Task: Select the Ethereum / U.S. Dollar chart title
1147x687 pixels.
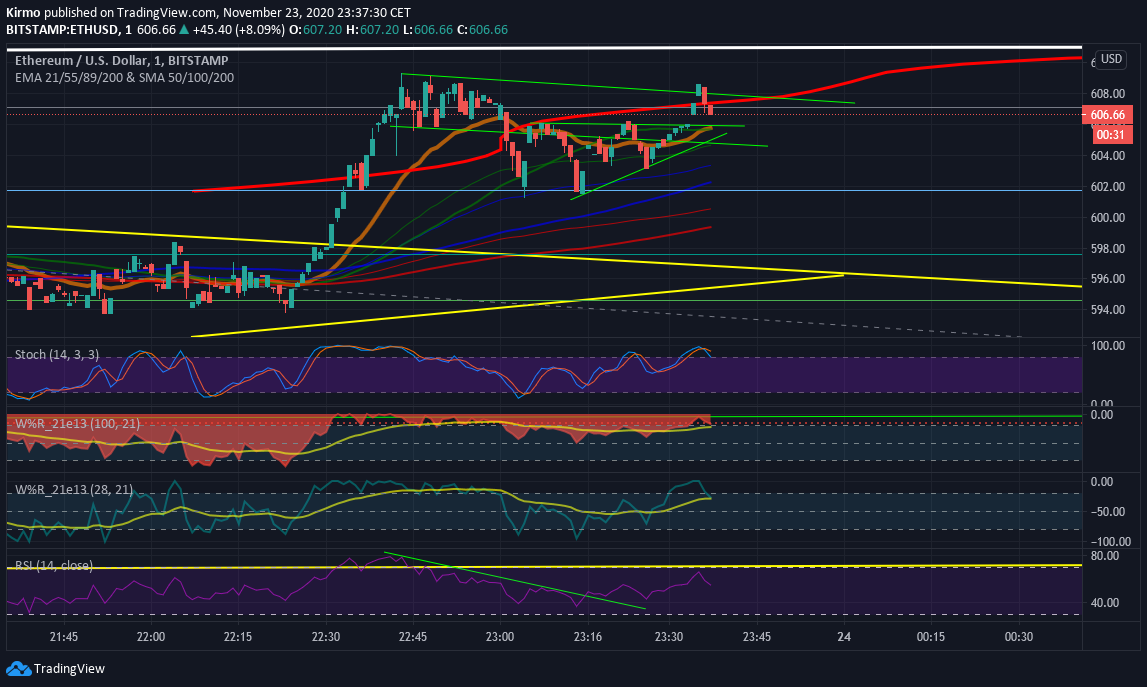Action: 121,60
